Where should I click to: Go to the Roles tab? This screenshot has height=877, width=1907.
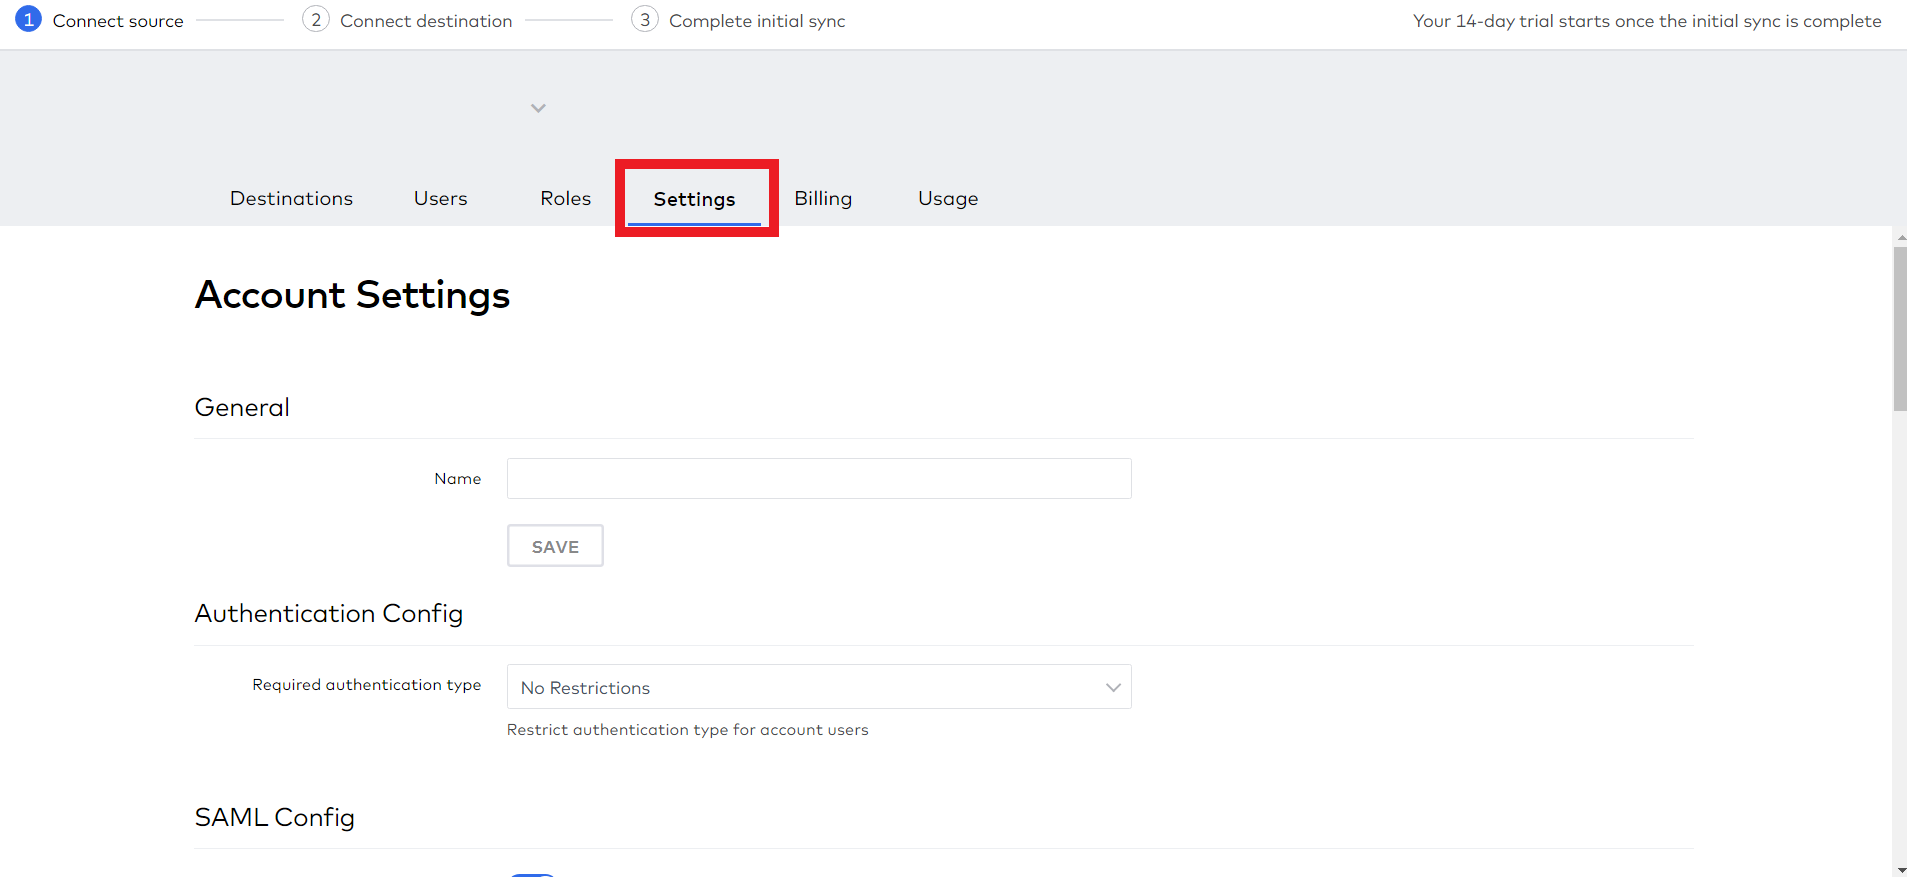[x=565, y=199]
